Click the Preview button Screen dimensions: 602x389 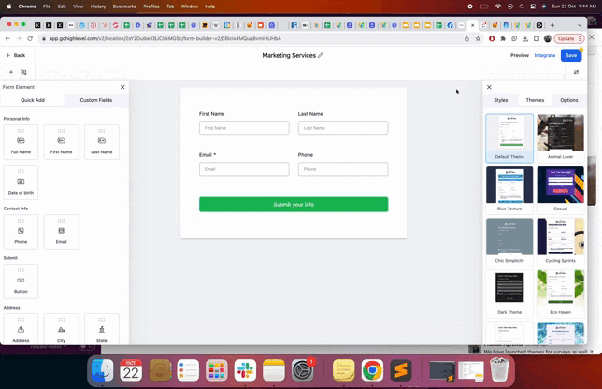coord(519,55)
